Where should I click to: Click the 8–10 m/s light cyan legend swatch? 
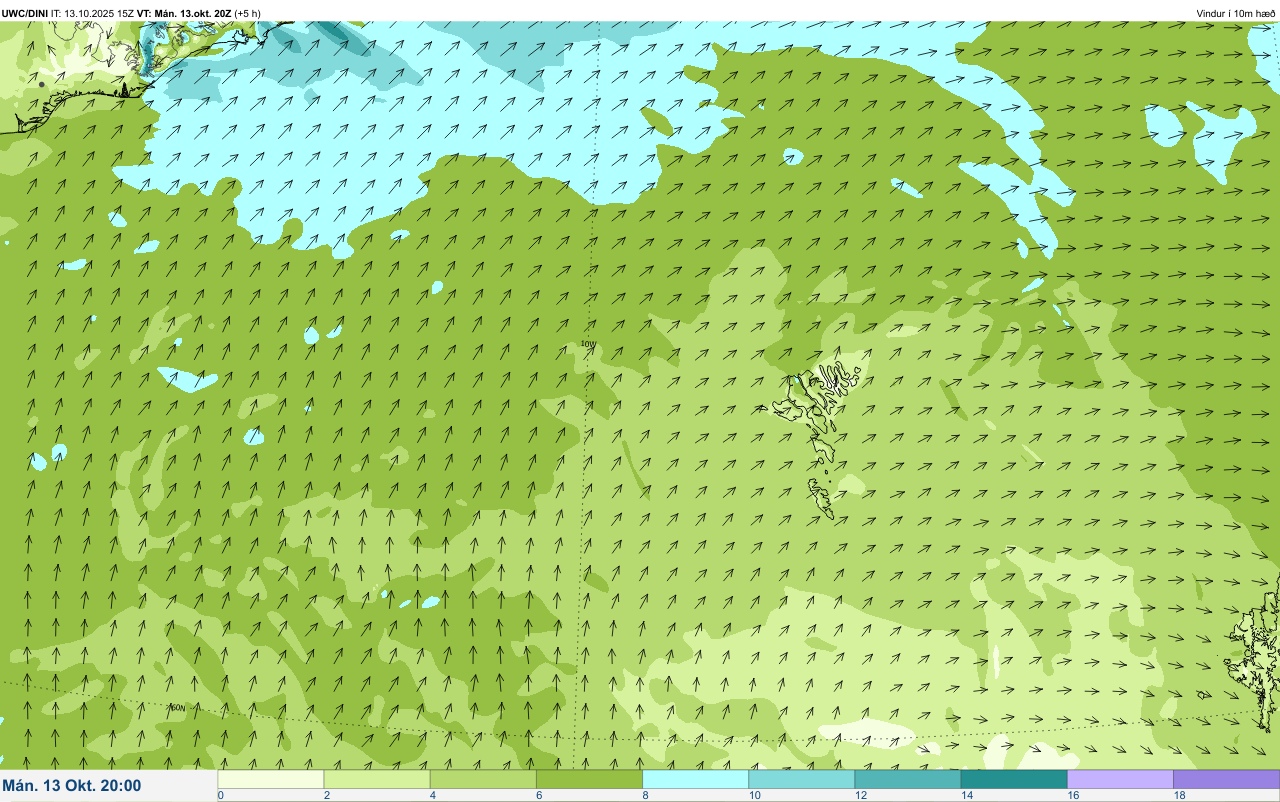click(695, 779)
